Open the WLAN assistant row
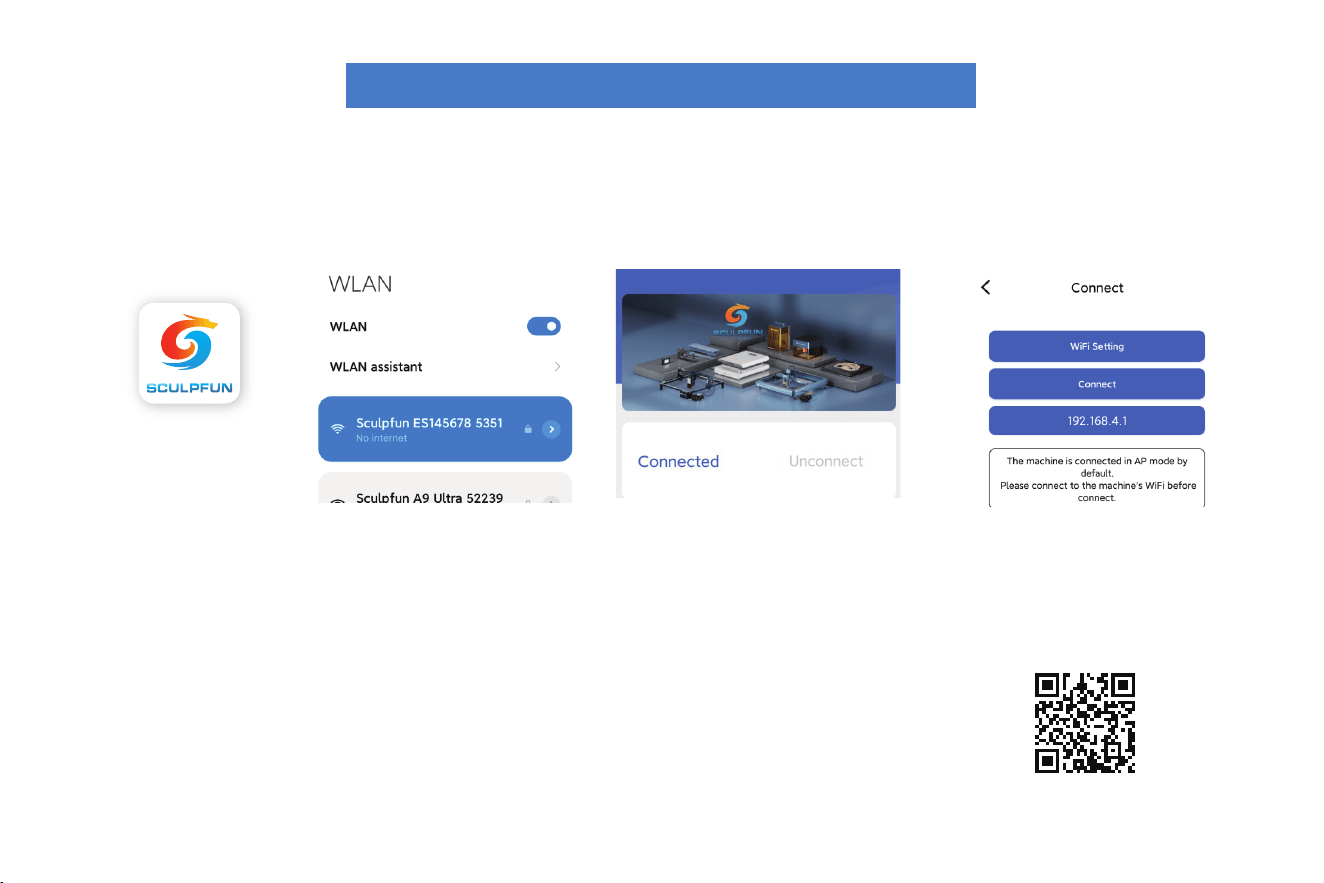The width and height of the screenshot is (1324, 883). [445, 367]
